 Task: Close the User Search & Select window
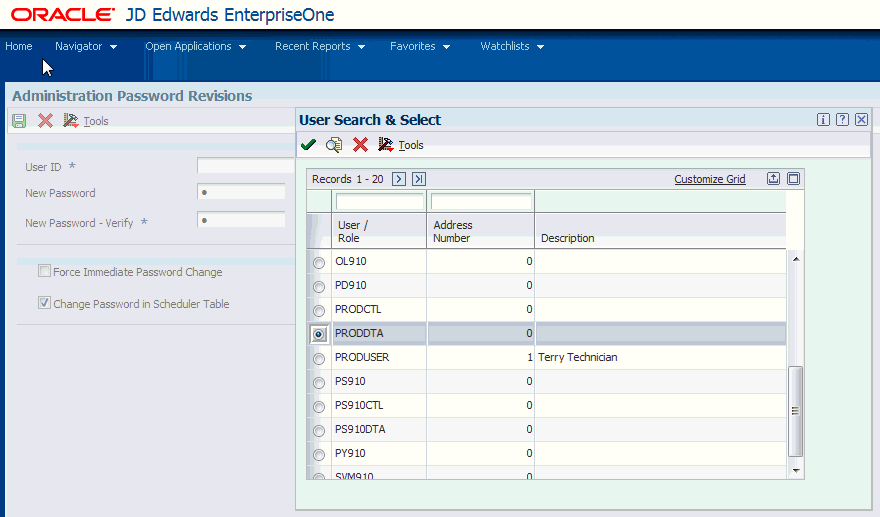(861, 120)
